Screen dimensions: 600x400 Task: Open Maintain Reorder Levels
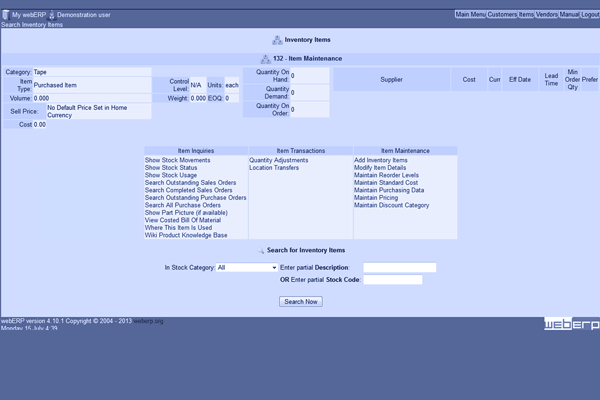tap(386, 175)
